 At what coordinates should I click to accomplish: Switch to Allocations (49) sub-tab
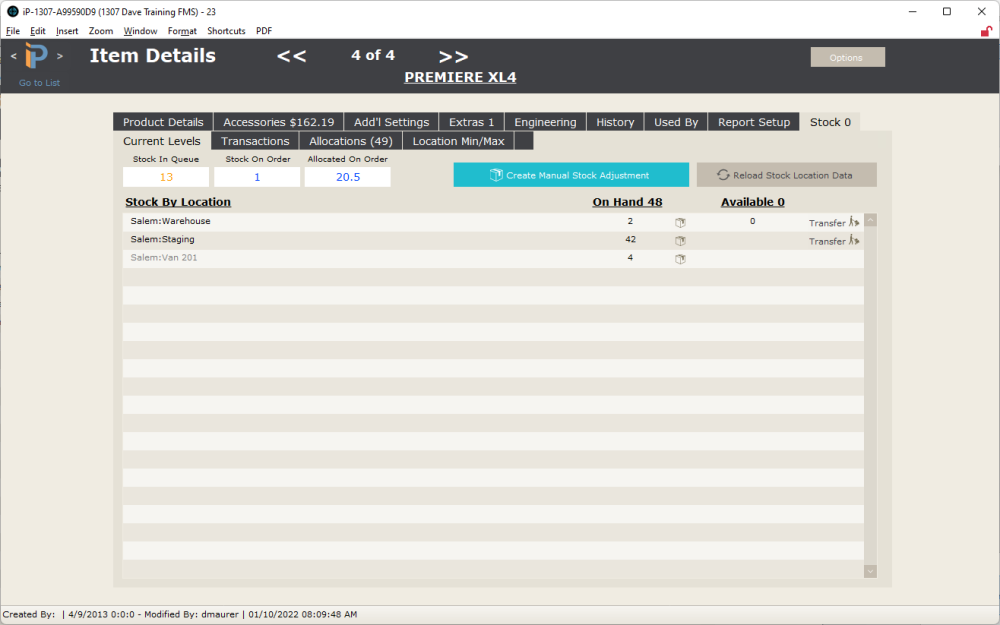coord(351,141)
